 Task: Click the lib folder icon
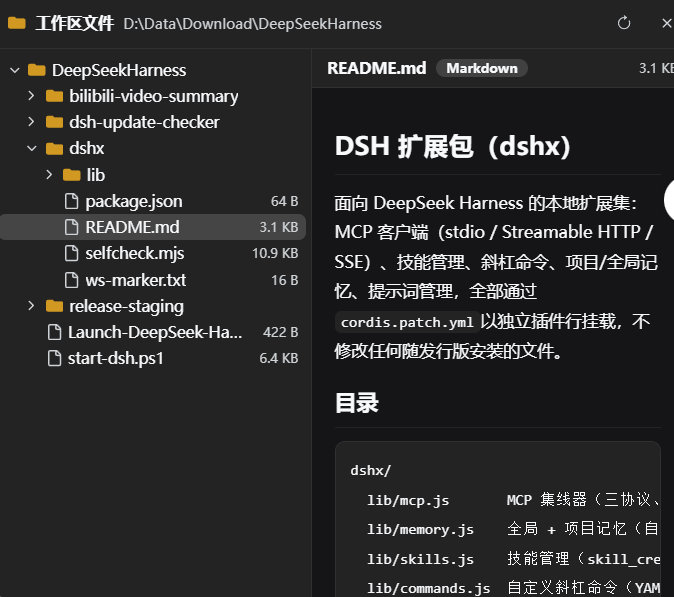(x=71, y=175)
